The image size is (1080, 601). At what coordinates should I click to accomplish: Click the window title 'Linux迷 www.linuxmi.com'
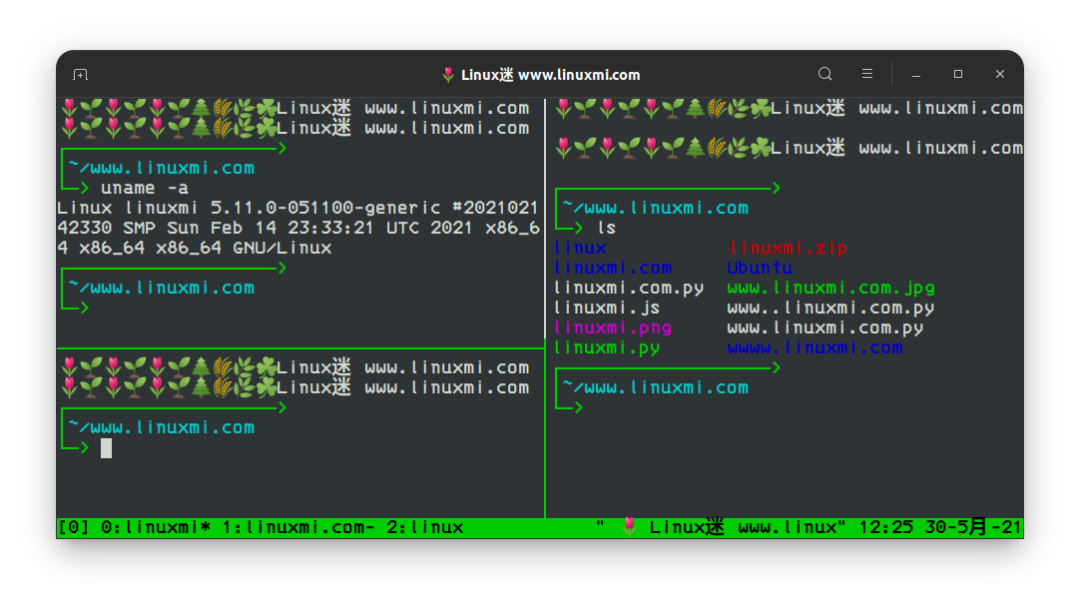pyautogui.click(x=550, y=74)
